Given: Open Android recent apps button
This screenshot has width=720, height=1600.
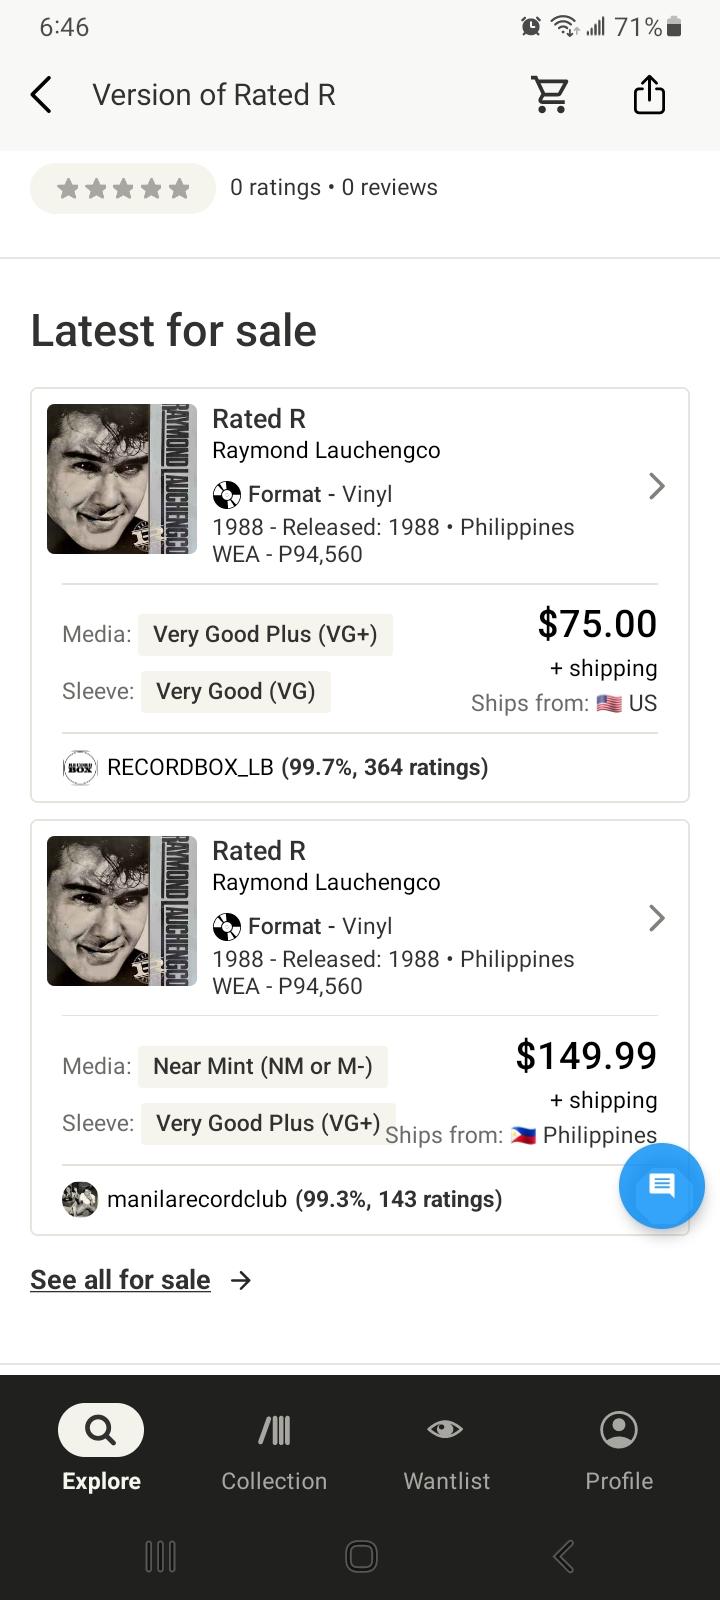Looking at the screenshot, I should click(160, 1556).
